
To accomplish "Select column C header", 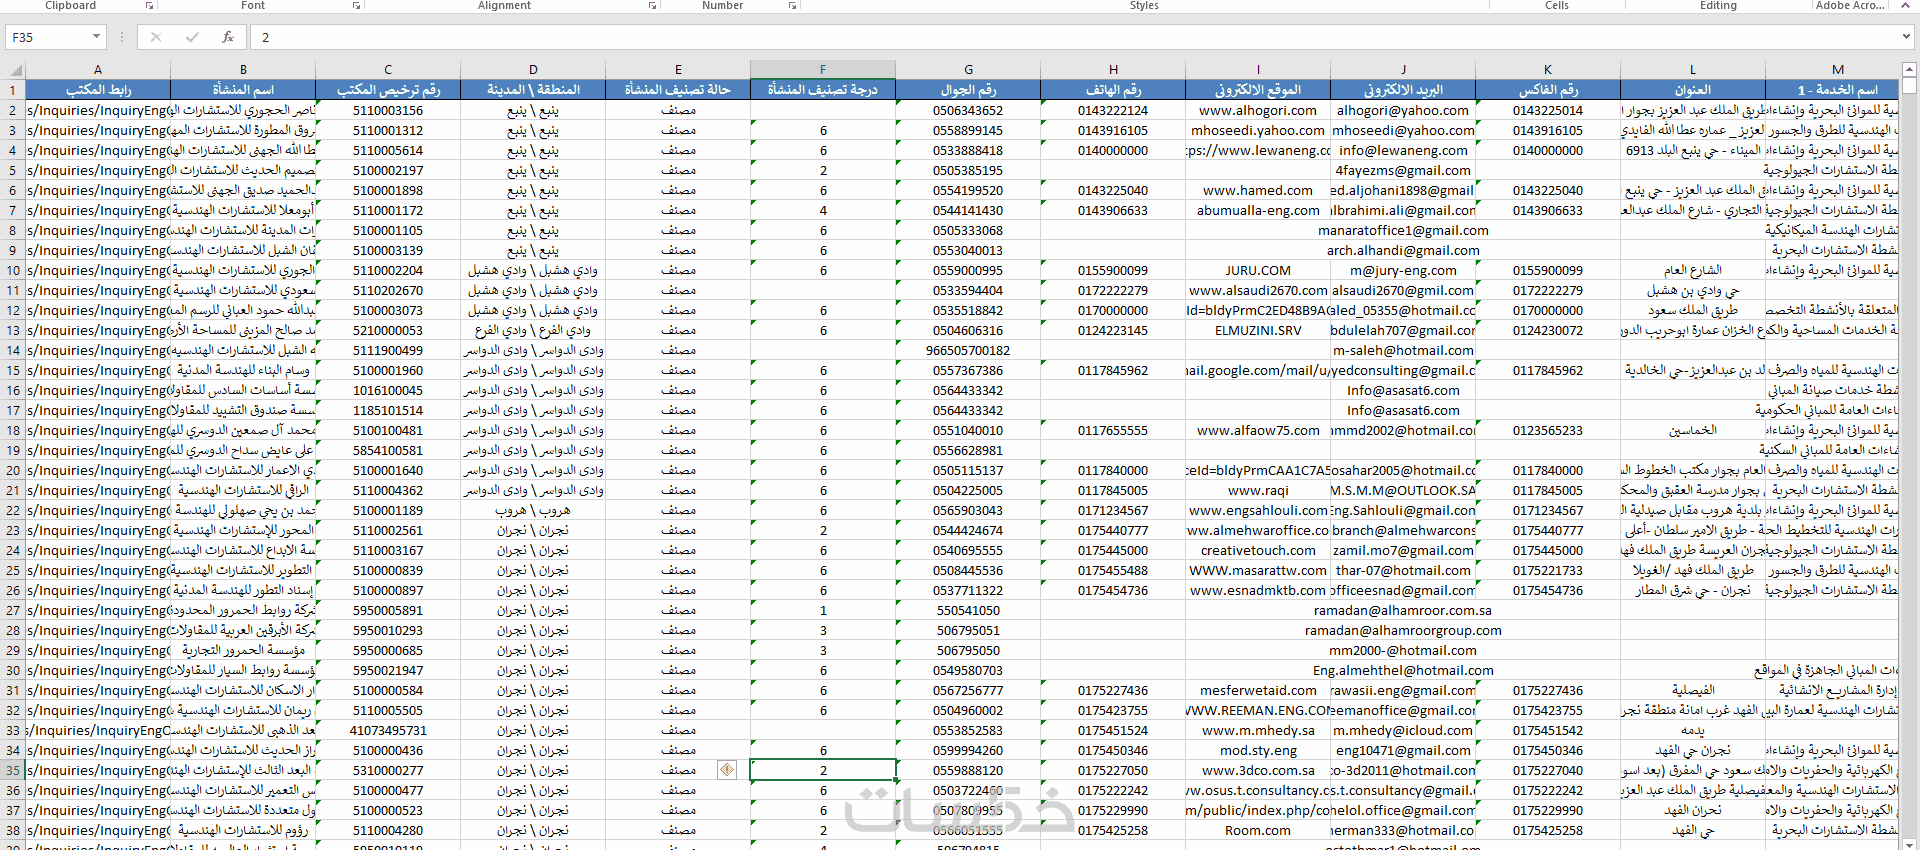I will [x=388, y=70].
